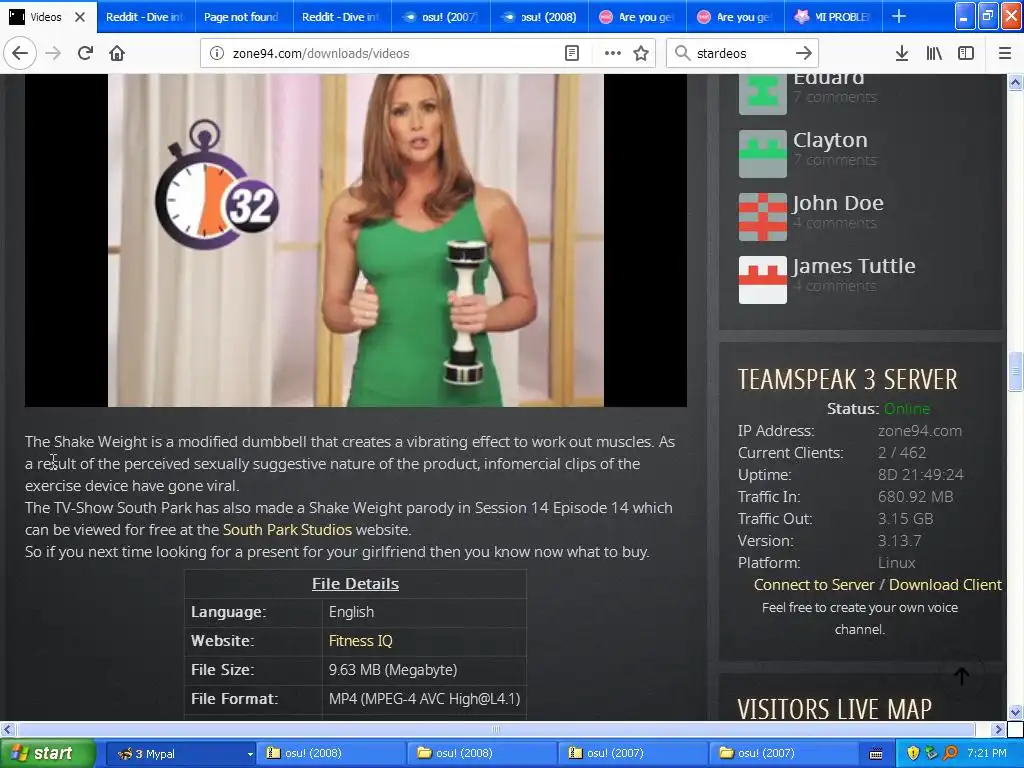The image size is (1024, 768).
Task: Open Eduard's green avatar
Action: tap(762, 94)
